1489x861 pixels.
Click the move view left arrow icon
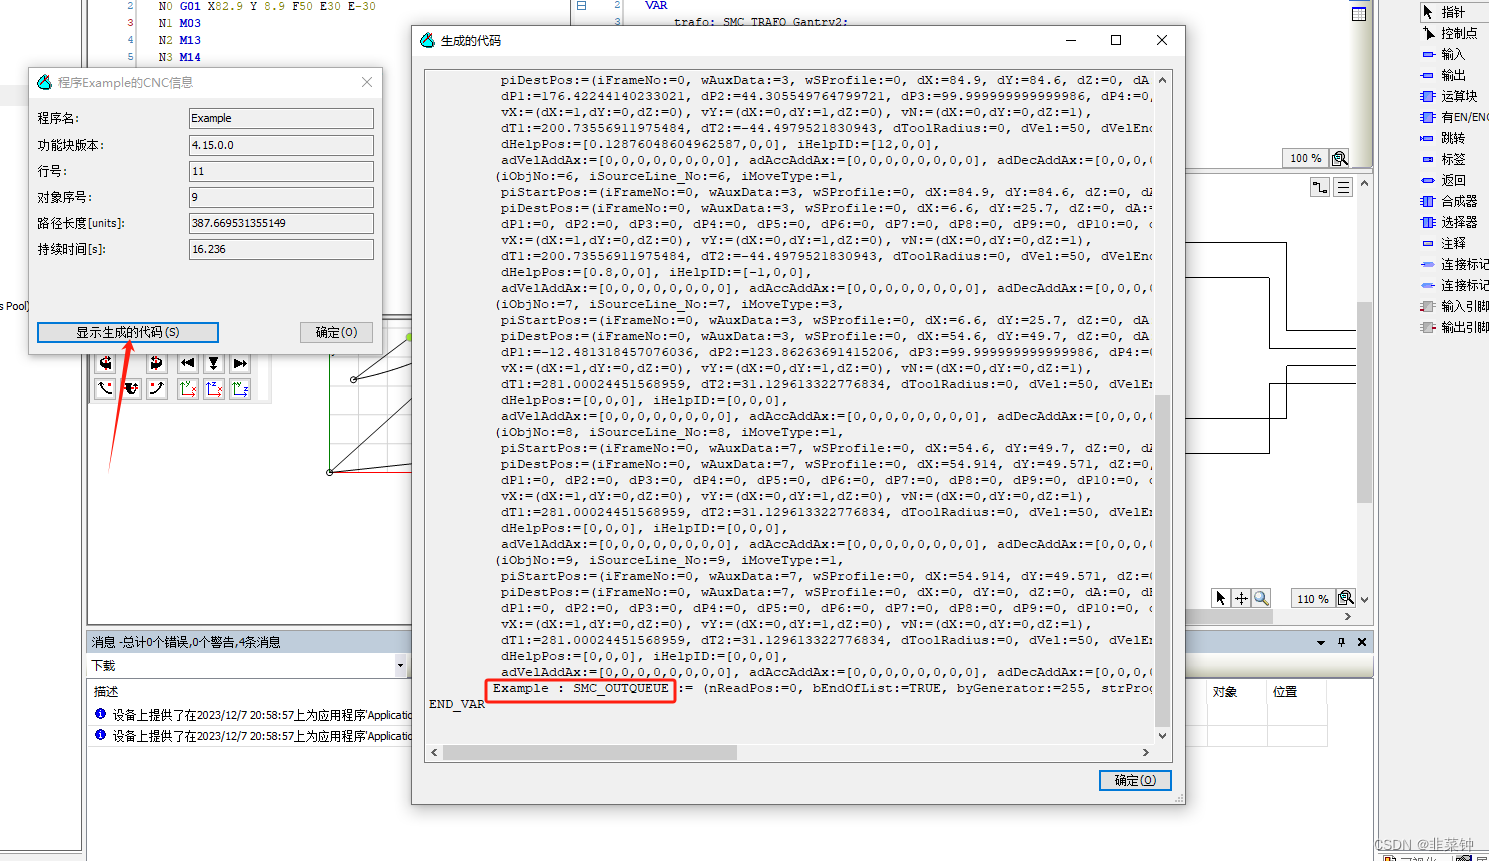[187, 363]
